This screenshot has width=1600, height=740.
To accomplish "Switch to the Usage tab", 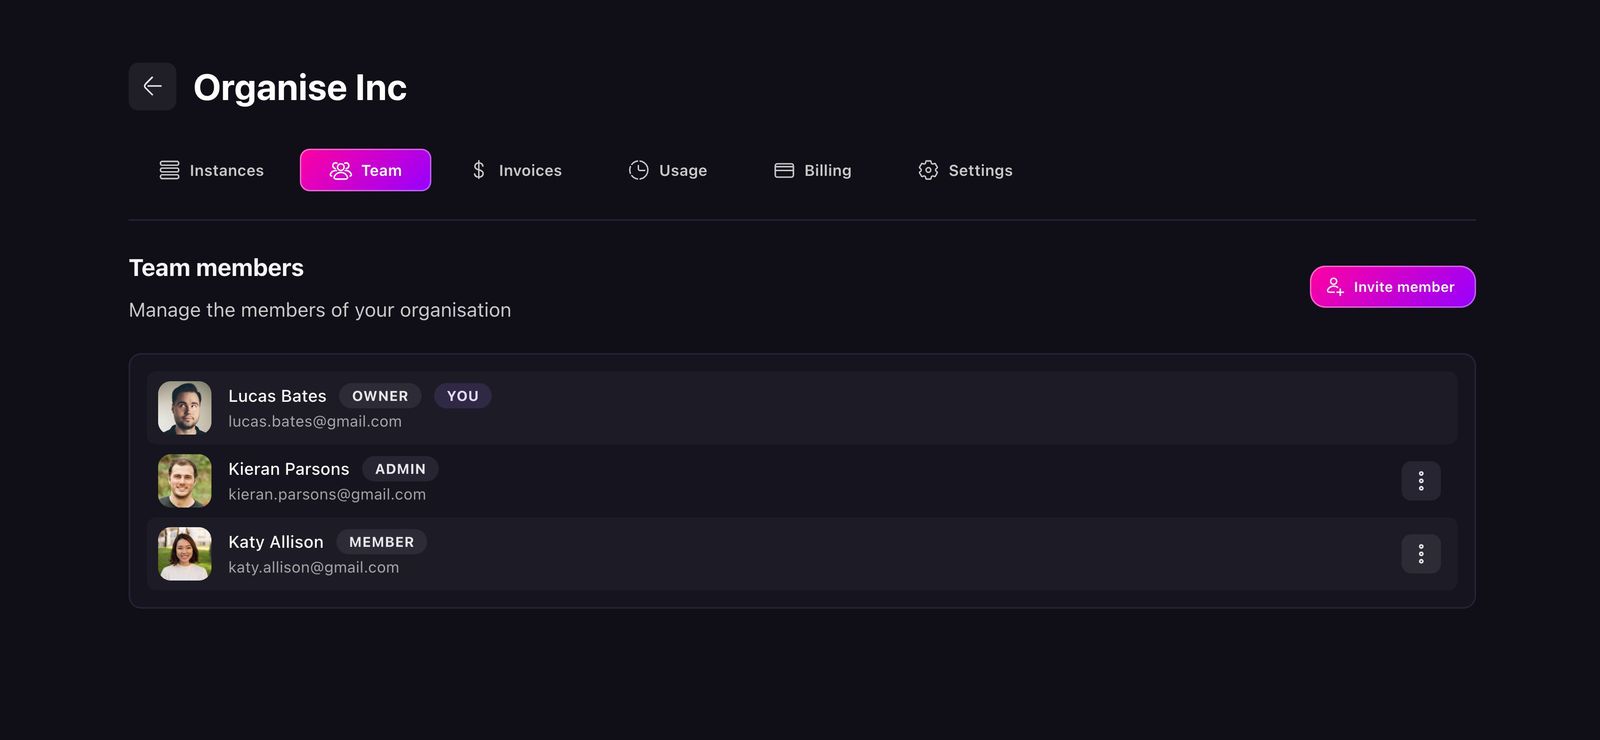I will tap(668, 170).
